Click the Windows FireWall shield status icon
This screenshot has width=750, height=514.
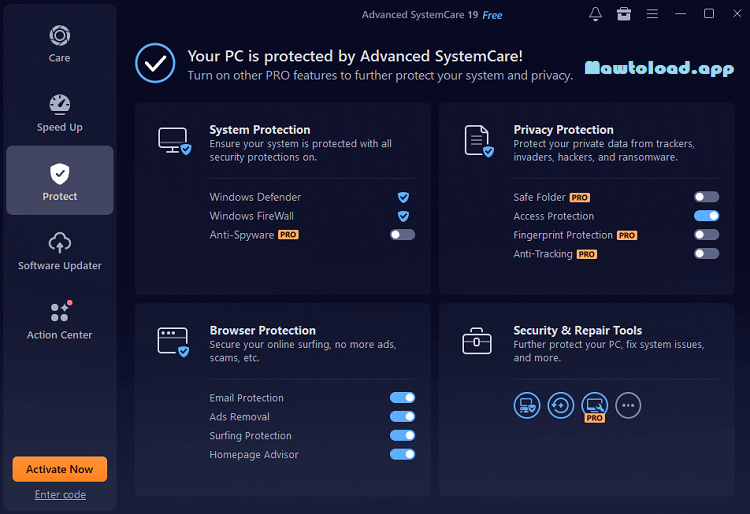coord(403,216)
